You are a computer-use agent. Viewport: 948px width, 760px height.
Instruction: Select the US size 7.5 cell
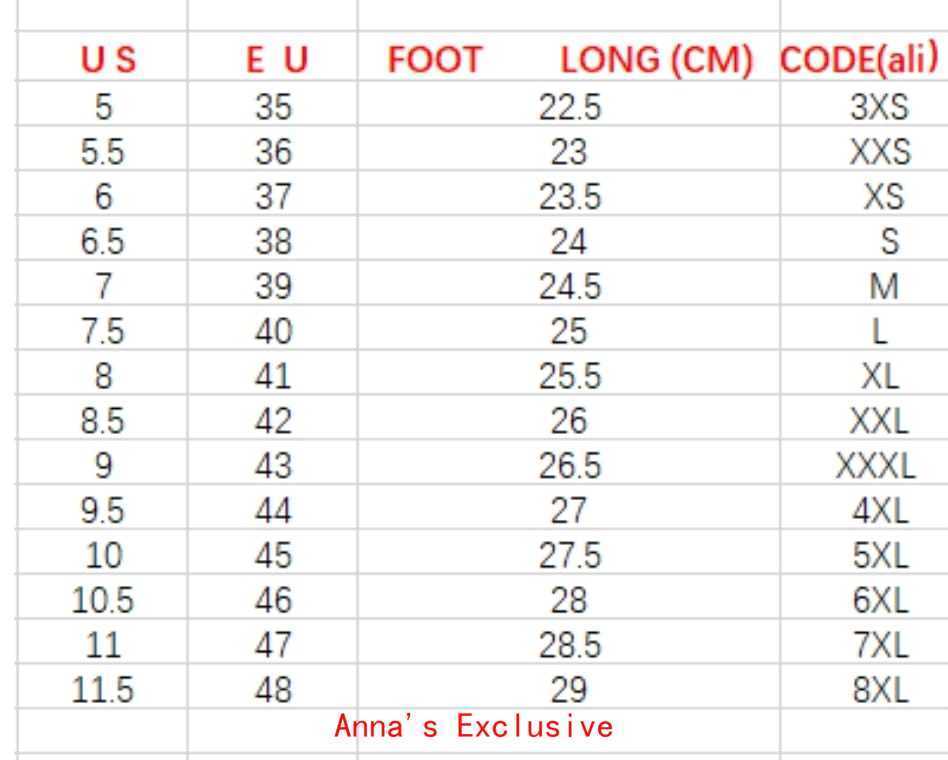tap(103, 331)
